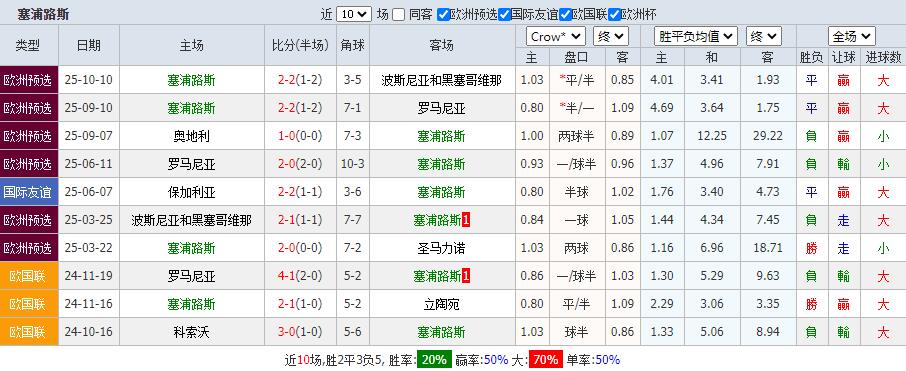The width and height of the screenshot is (906, 371).
Task: Click the 角球 column header
Action: (x=352, y=45)
